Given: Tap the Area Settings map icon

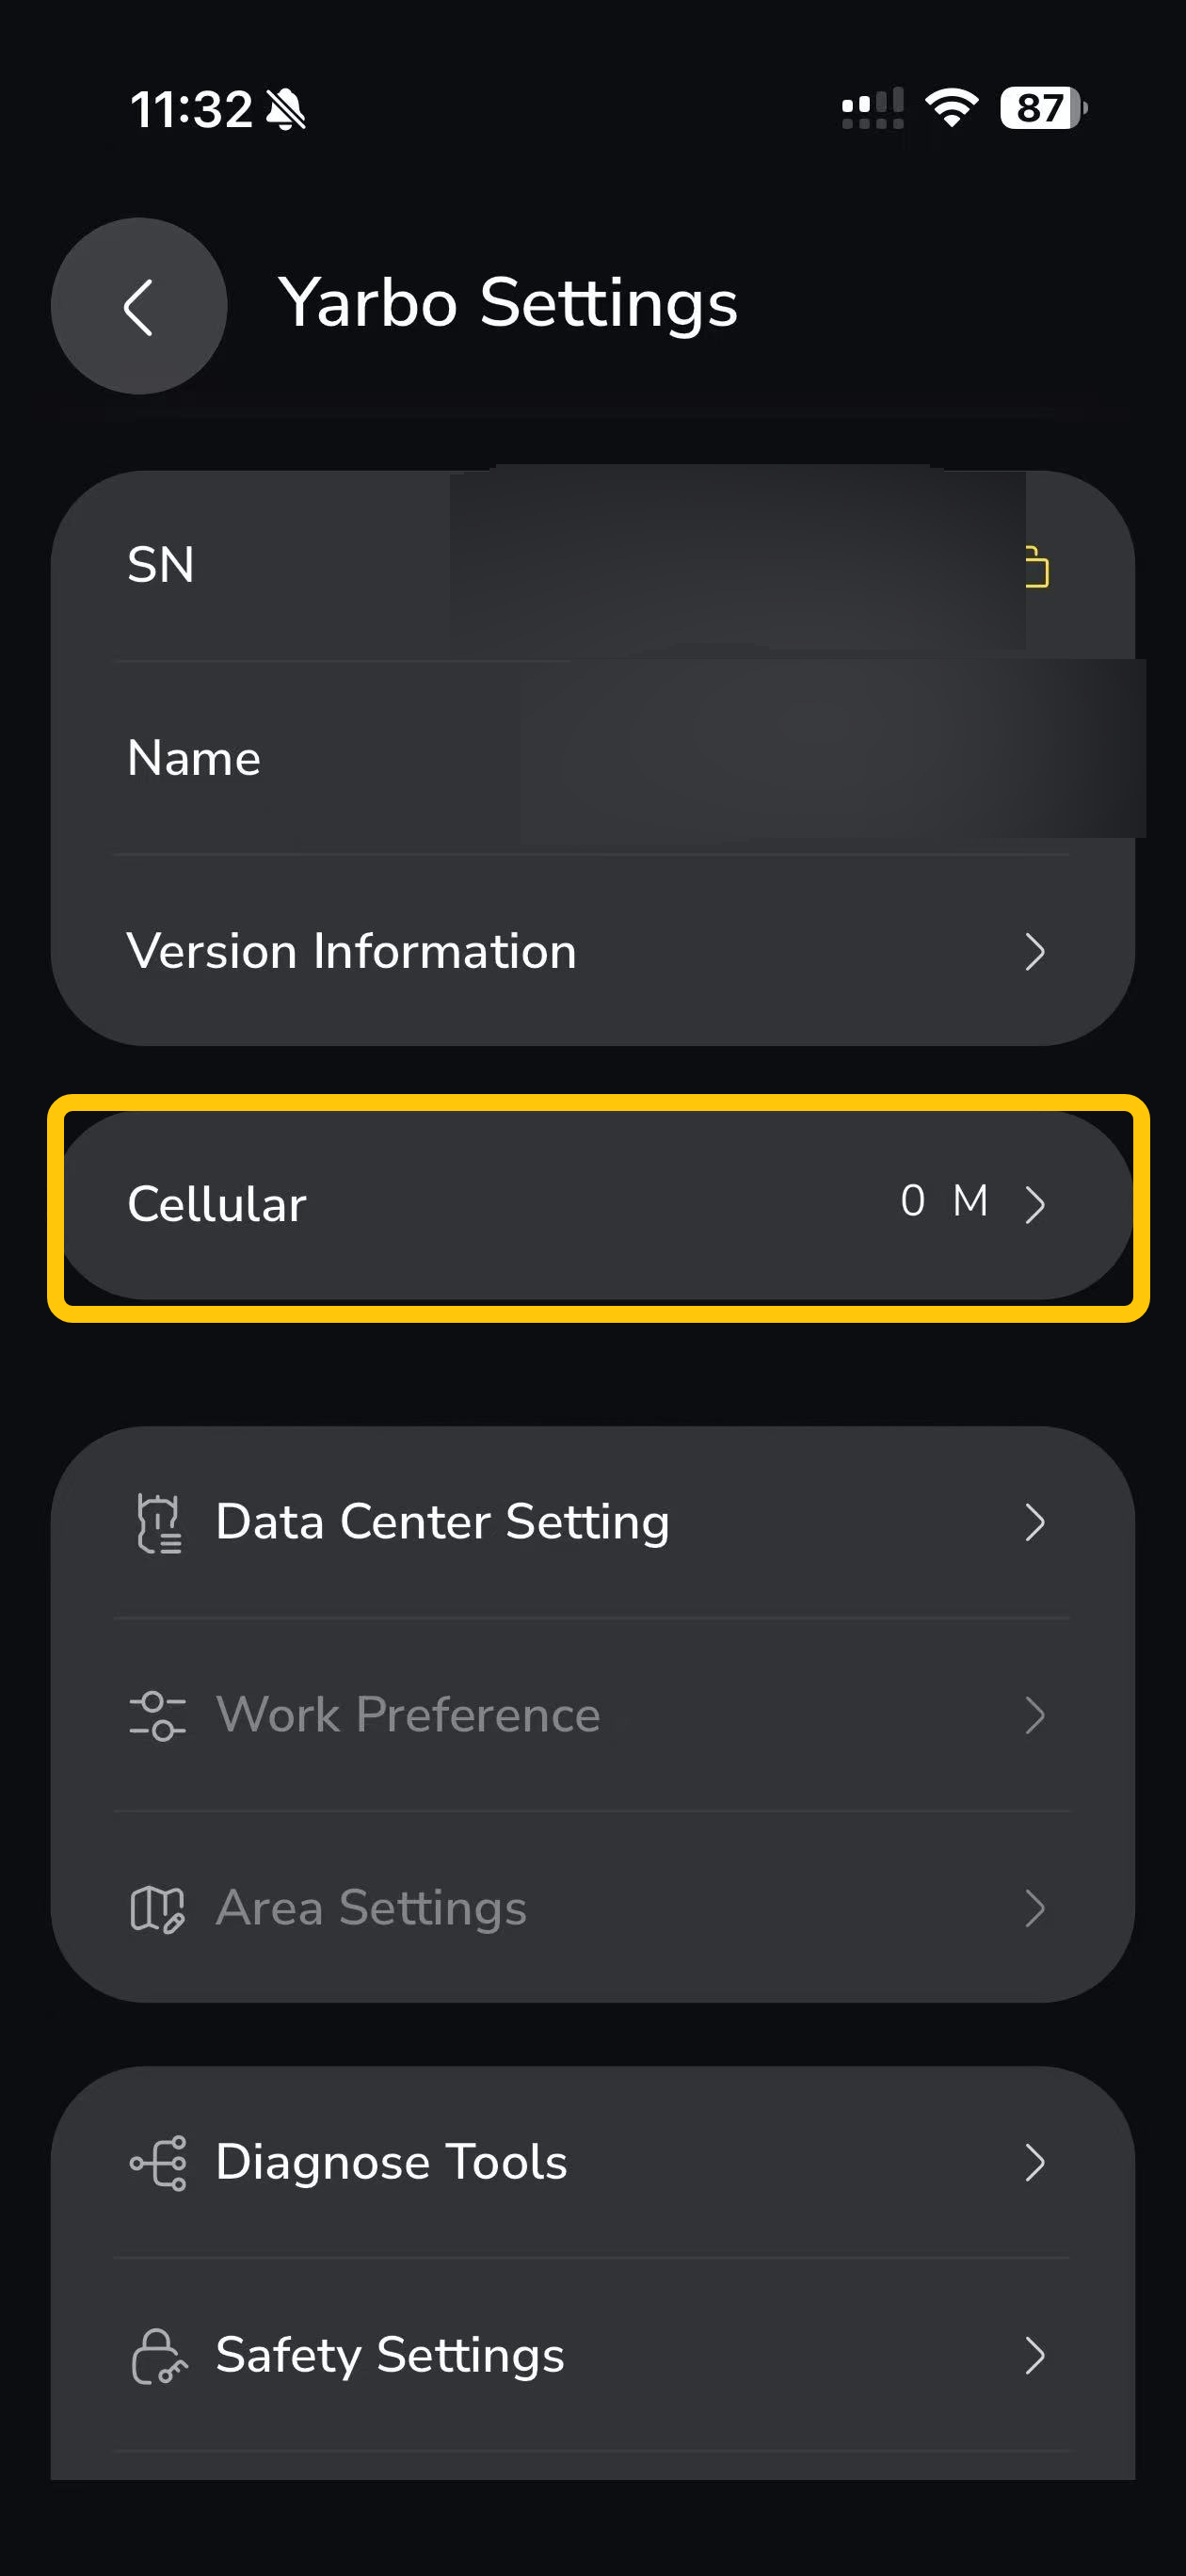Looking at the screenshot, I should tap(158, 1908).
